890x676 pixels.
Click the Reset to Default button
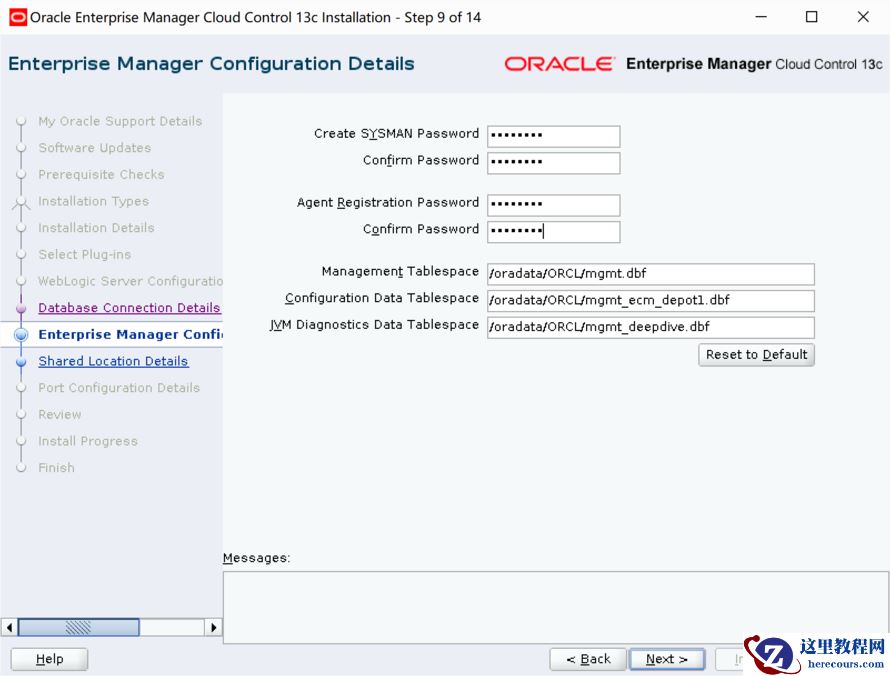756,355
